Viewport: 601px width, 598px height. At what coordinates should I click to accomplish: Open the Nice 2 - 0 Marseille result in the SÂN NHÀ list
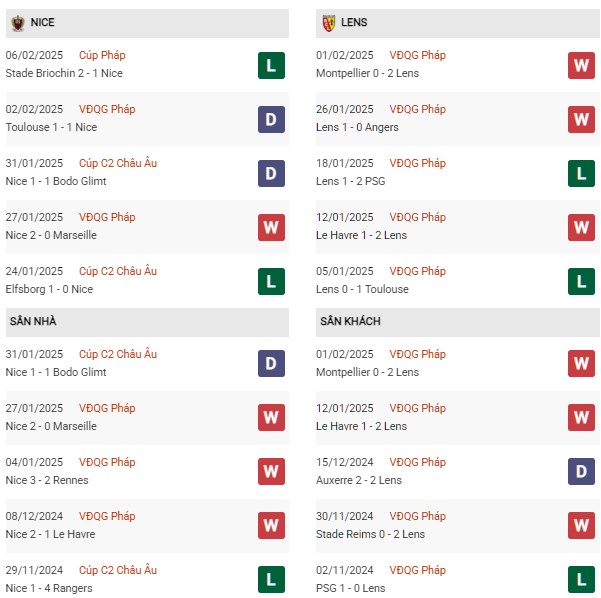click(51, 426)
